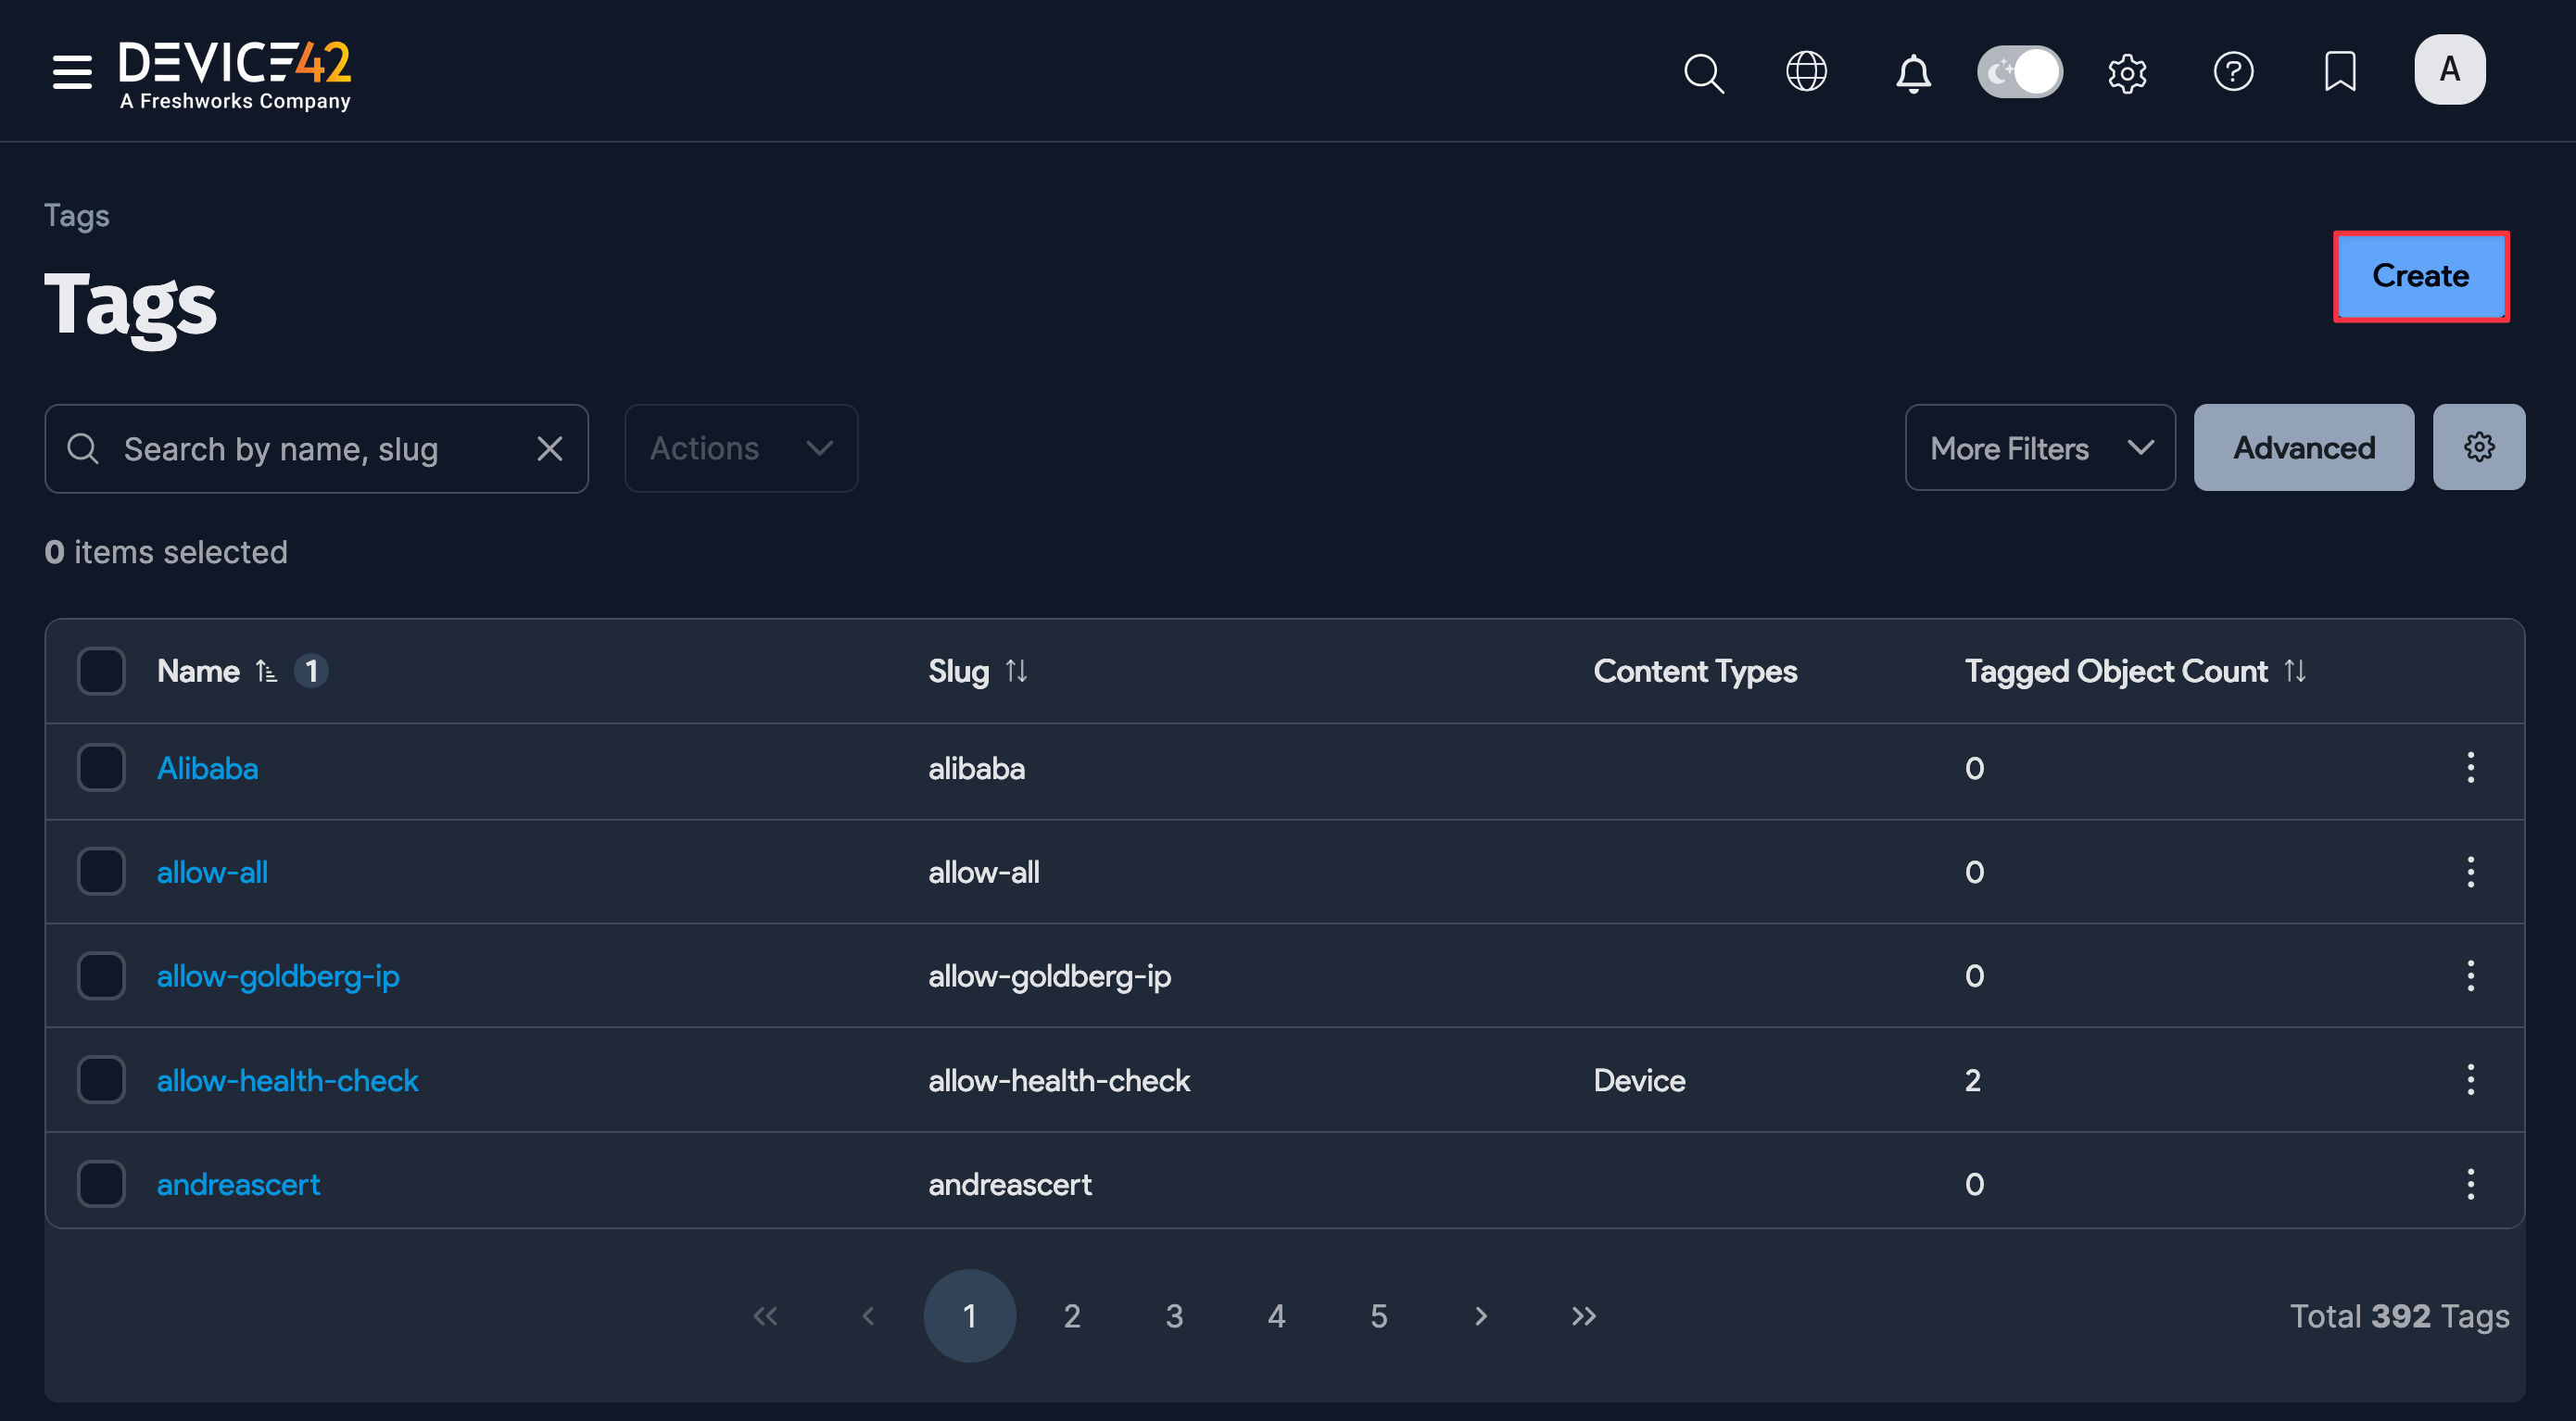
Task: Check the select-all checkbox in table header
Action: [x=101, y=671]
